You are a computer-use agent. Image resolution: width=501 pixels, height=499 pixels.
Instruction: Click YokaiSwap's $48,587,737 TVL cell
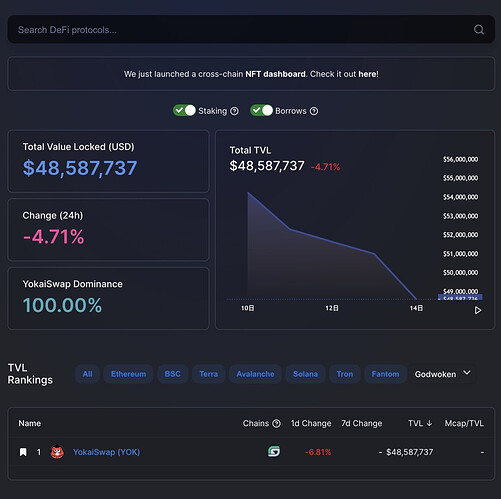[409, 452]
